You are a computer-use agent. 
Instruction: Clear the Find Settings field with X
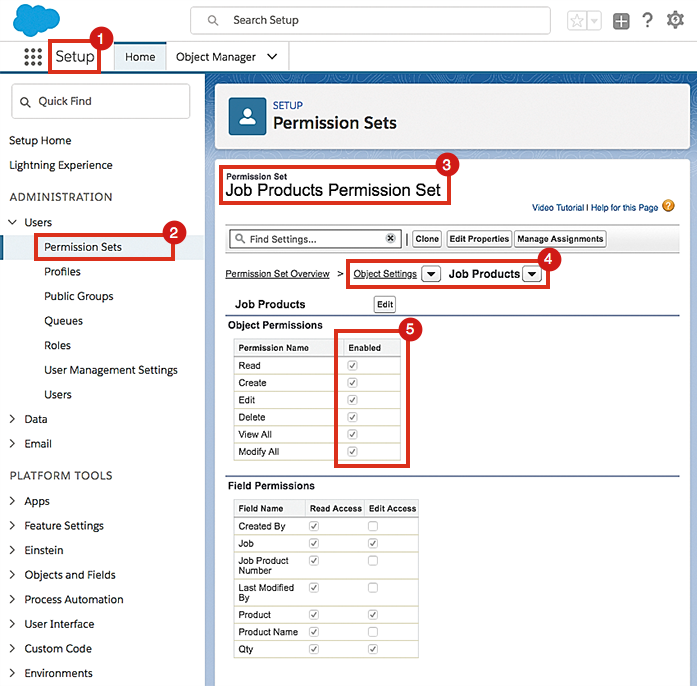(x=390, y=238)
